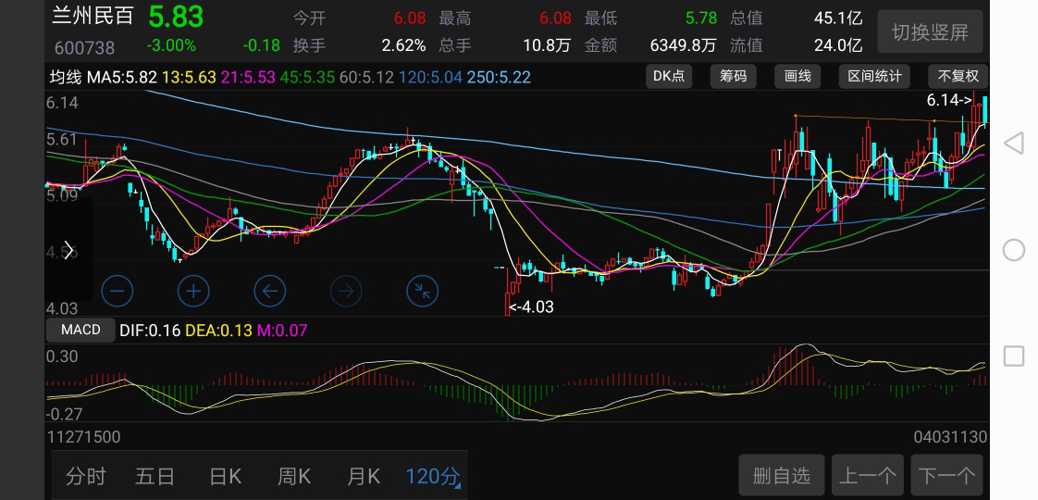The height and width of the screenshot is (500, 1038).
Task: Tap the percent change -3.00%
Action: pyautogui.click(x=171, y=46)
